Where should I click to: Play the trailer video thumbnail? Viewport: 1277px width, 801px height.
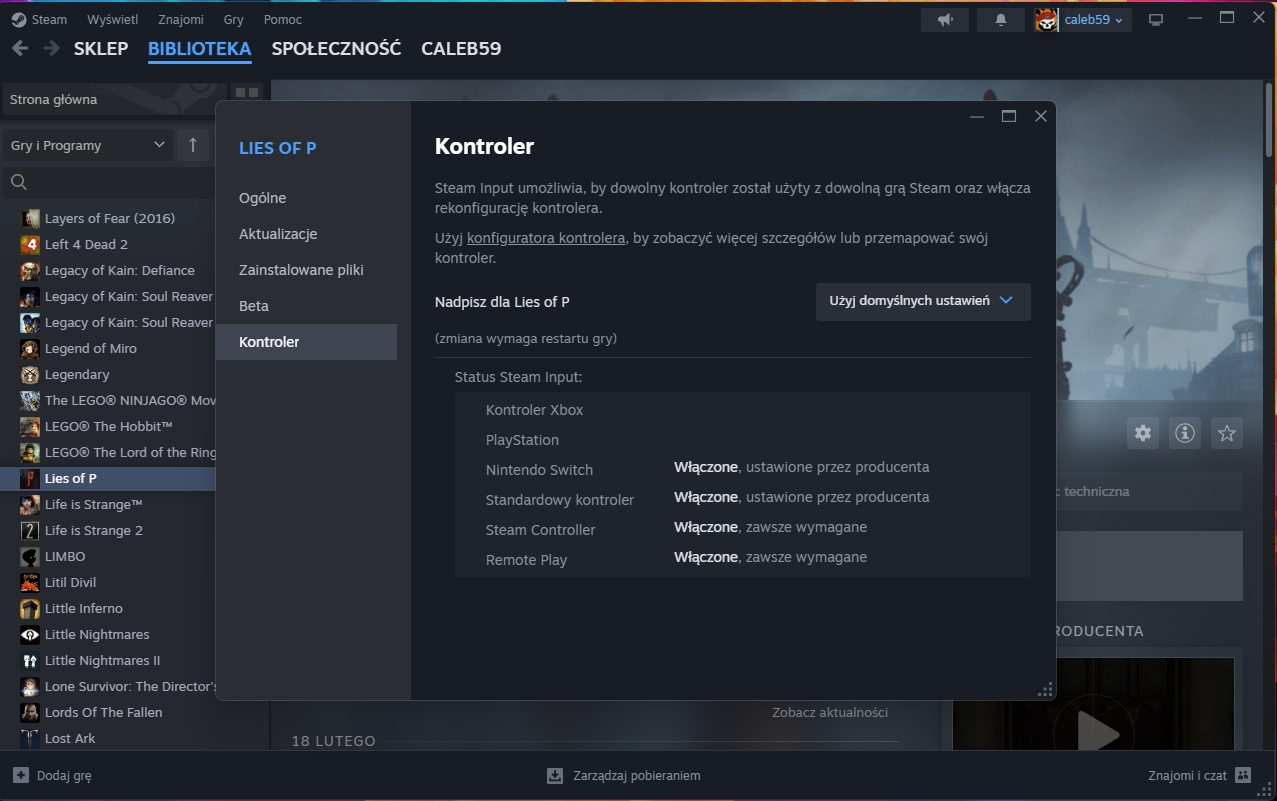pos(1098,734)
